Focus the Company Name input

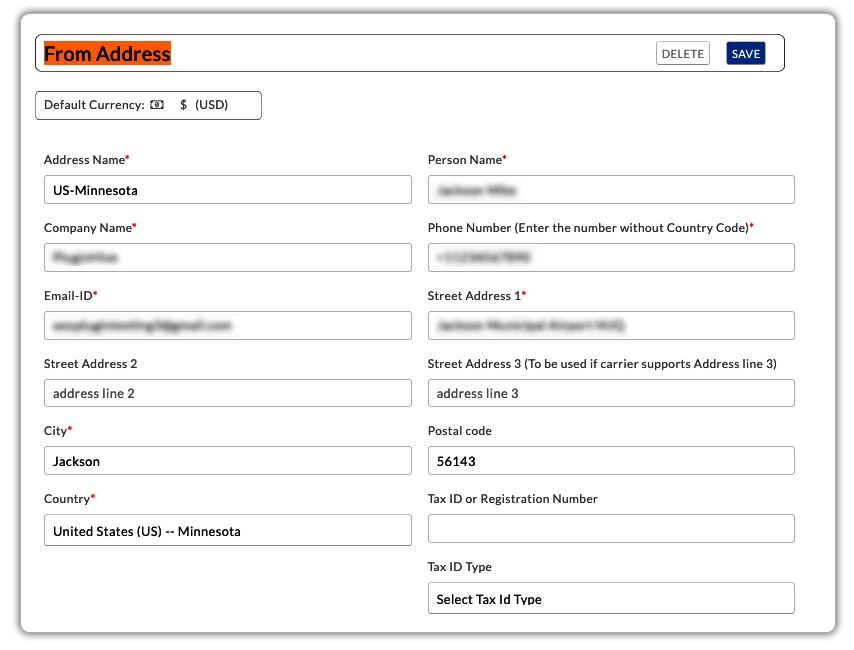point(228,257)
